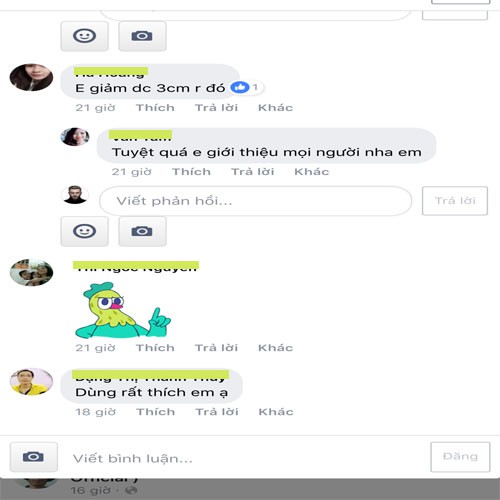The image size is (500, 500).
Task: Like the 'E giảm dc 3cm r đó' comment
Action: tap(155, 108)
